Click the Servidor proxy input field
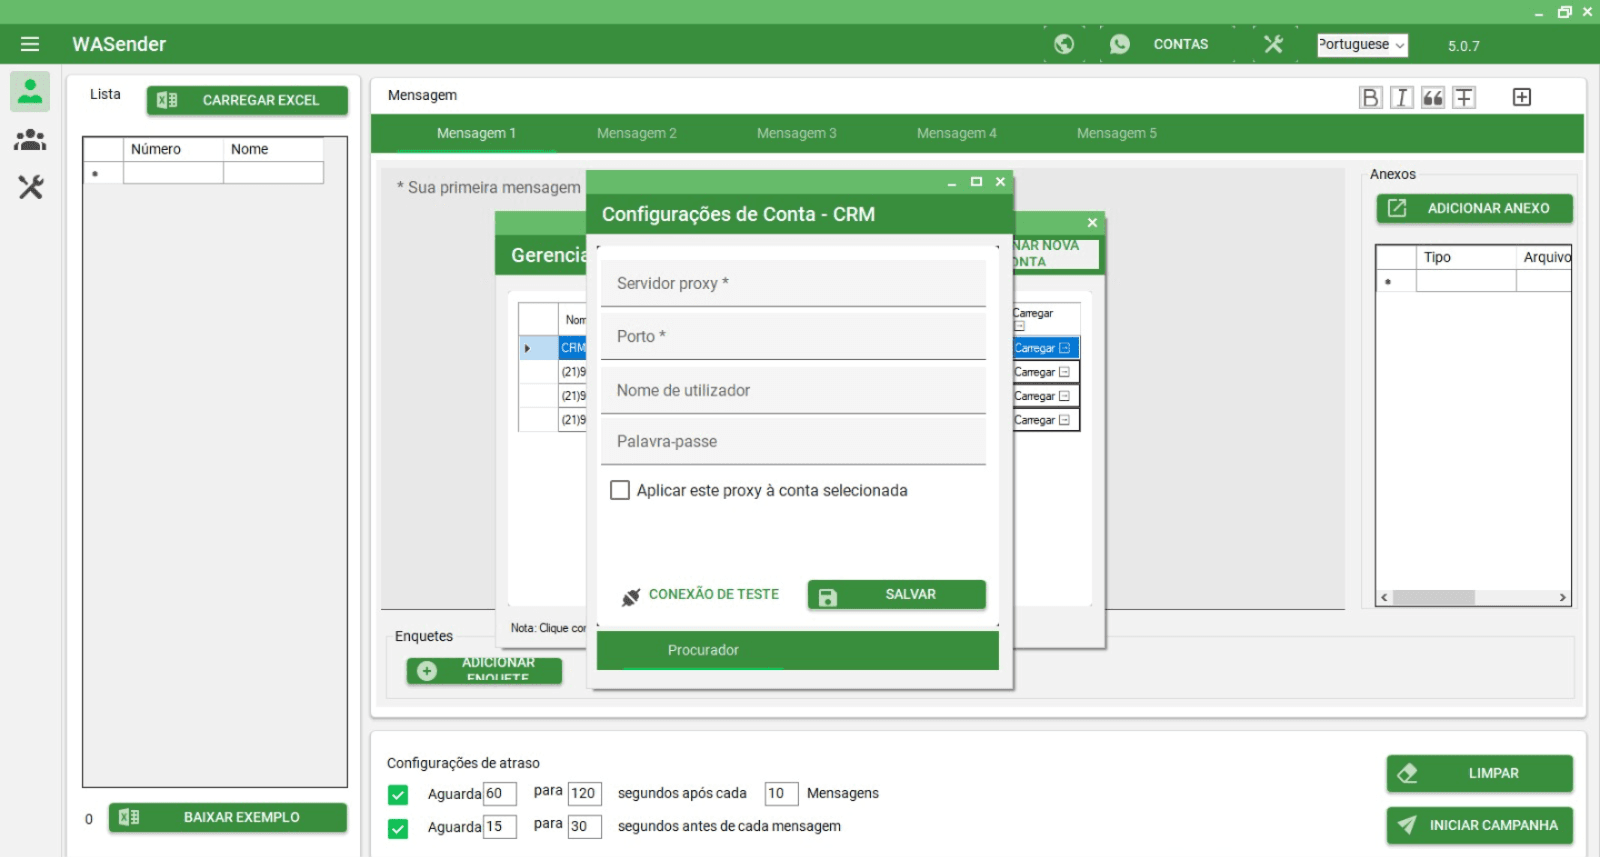This screenshot has height=857, width=1600. coord(793,284)
